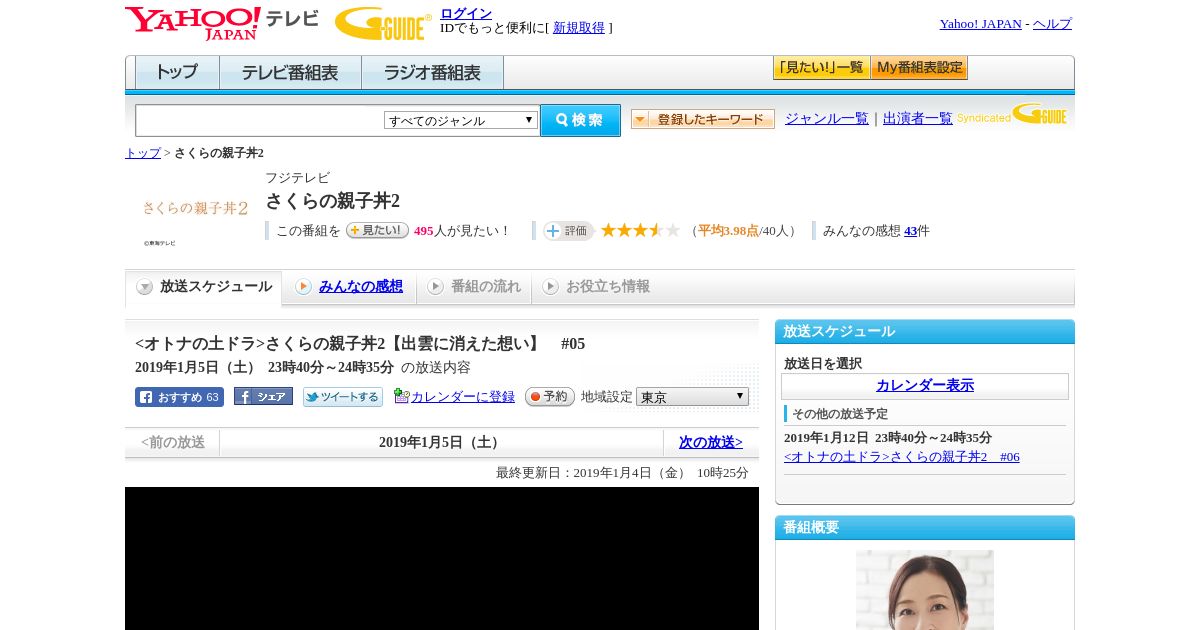This screenshot has height=630, width=1200.
Task: Go to 次の放送> next broadcast
Action: pyautogui.click(x=711, y=442)
